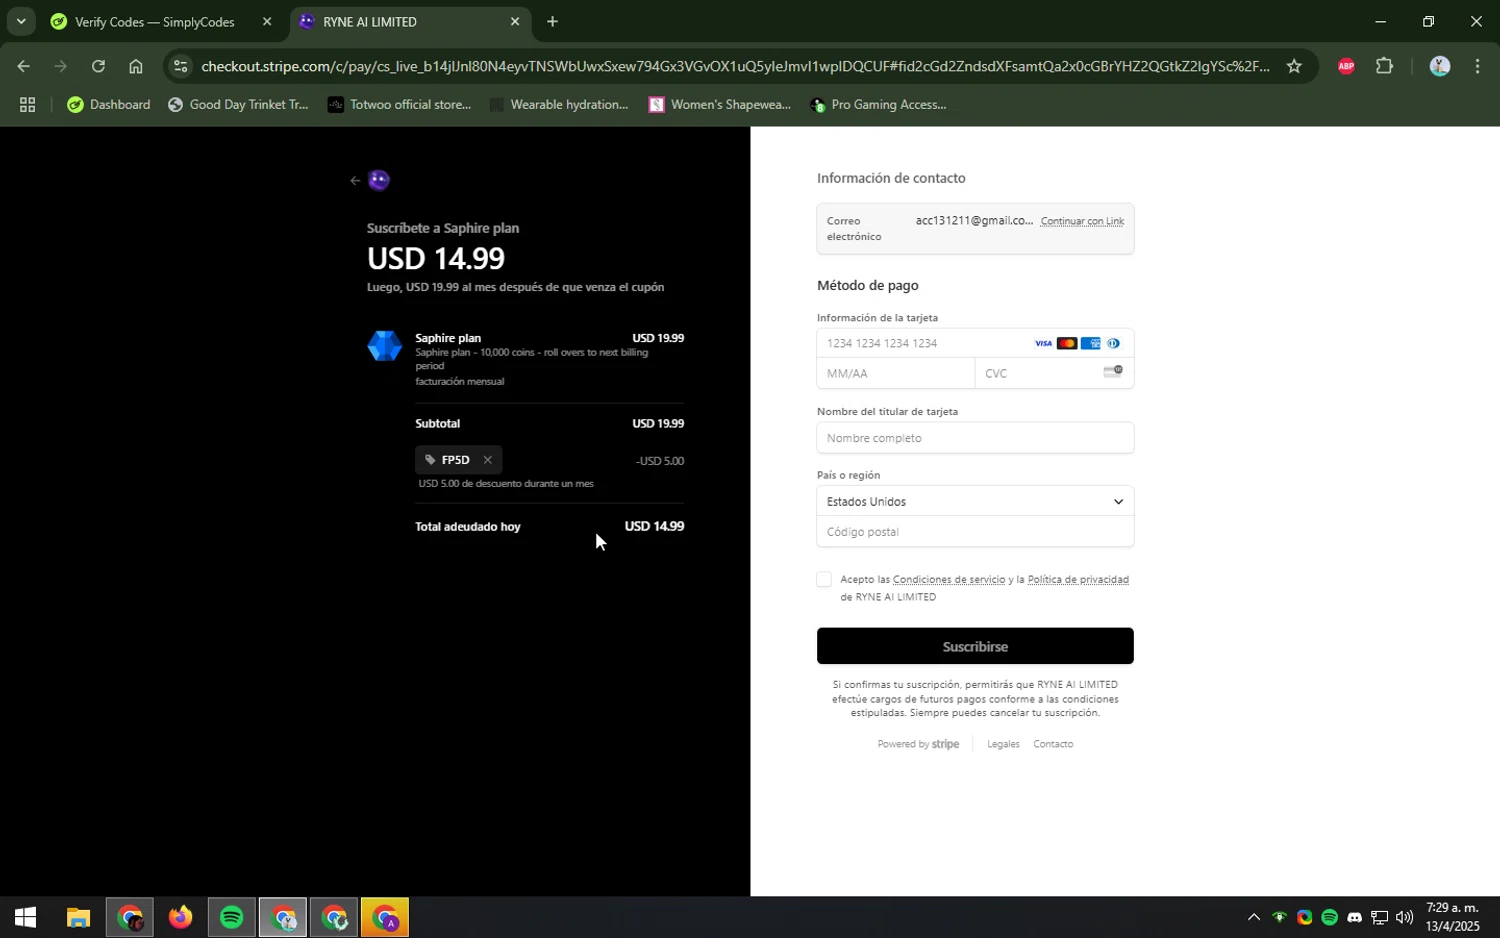The image size is (1500, 938).
Task: Click the checkout.stripe.com address bar
Action: click(x=735, y=67)
